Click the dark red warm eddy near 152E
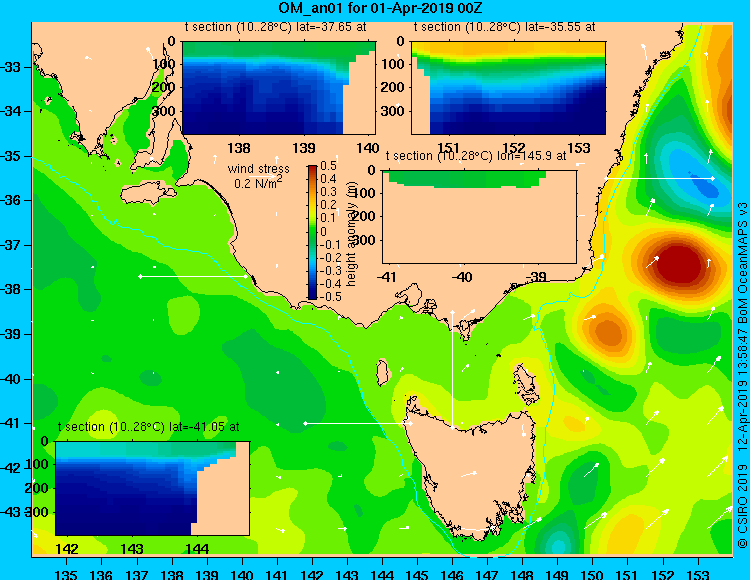This screenshot has height=580, width=750. (678, 266)
